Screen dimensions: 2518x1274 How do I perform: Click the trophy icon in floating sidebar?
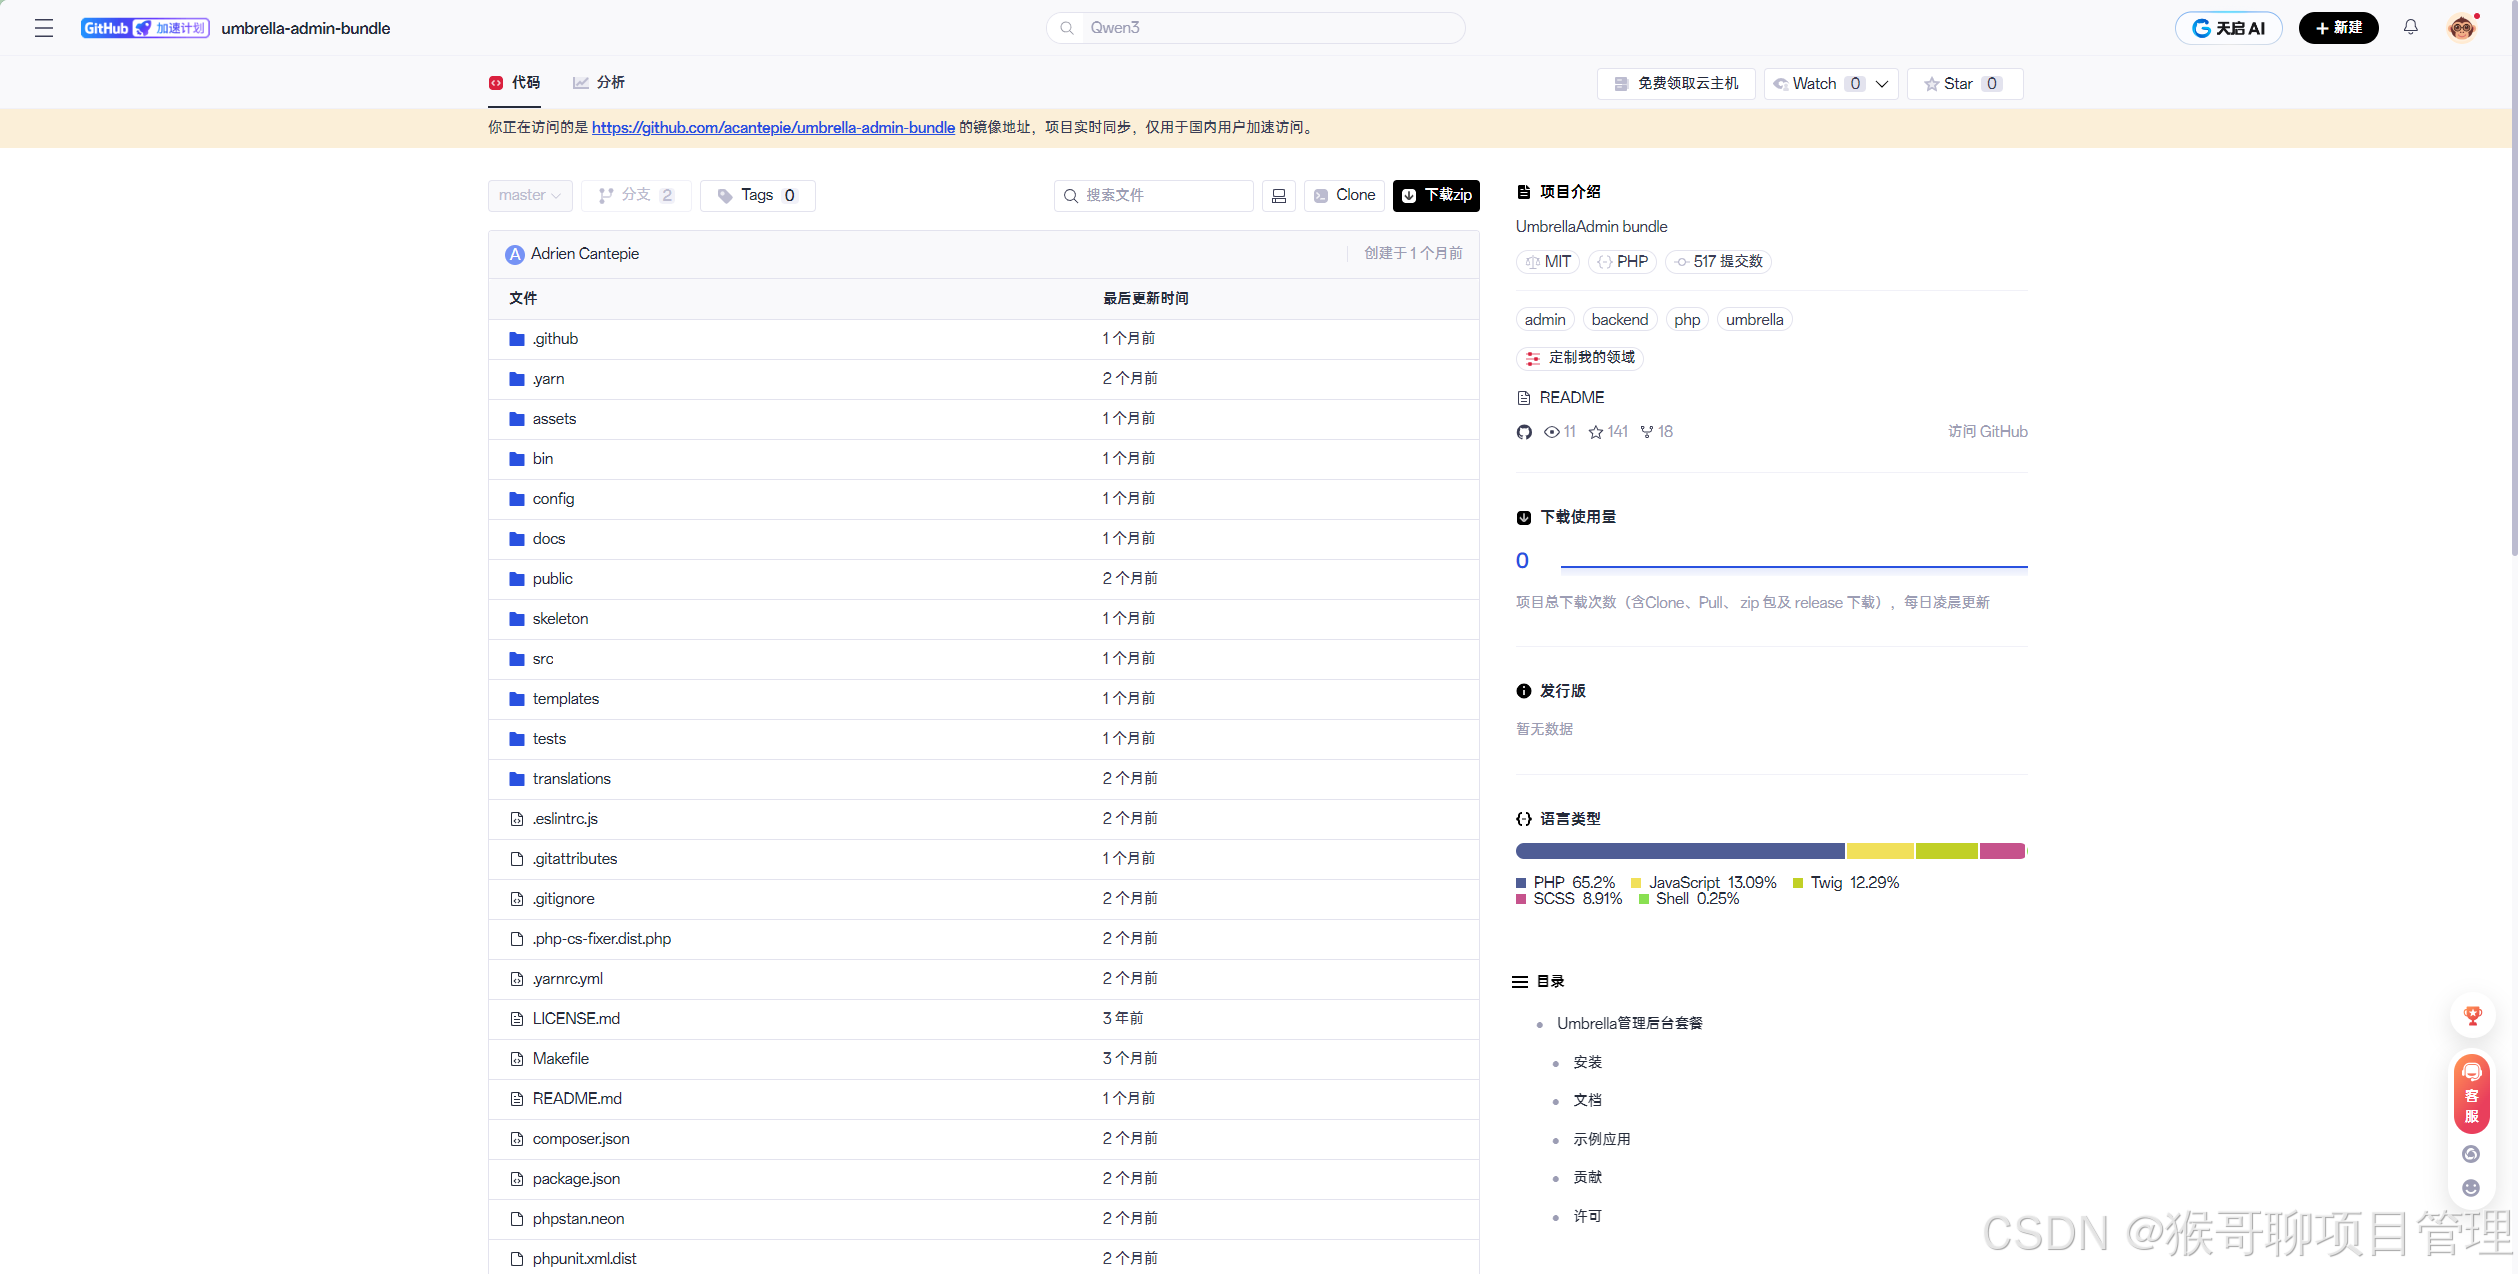coord(2472,1016)
